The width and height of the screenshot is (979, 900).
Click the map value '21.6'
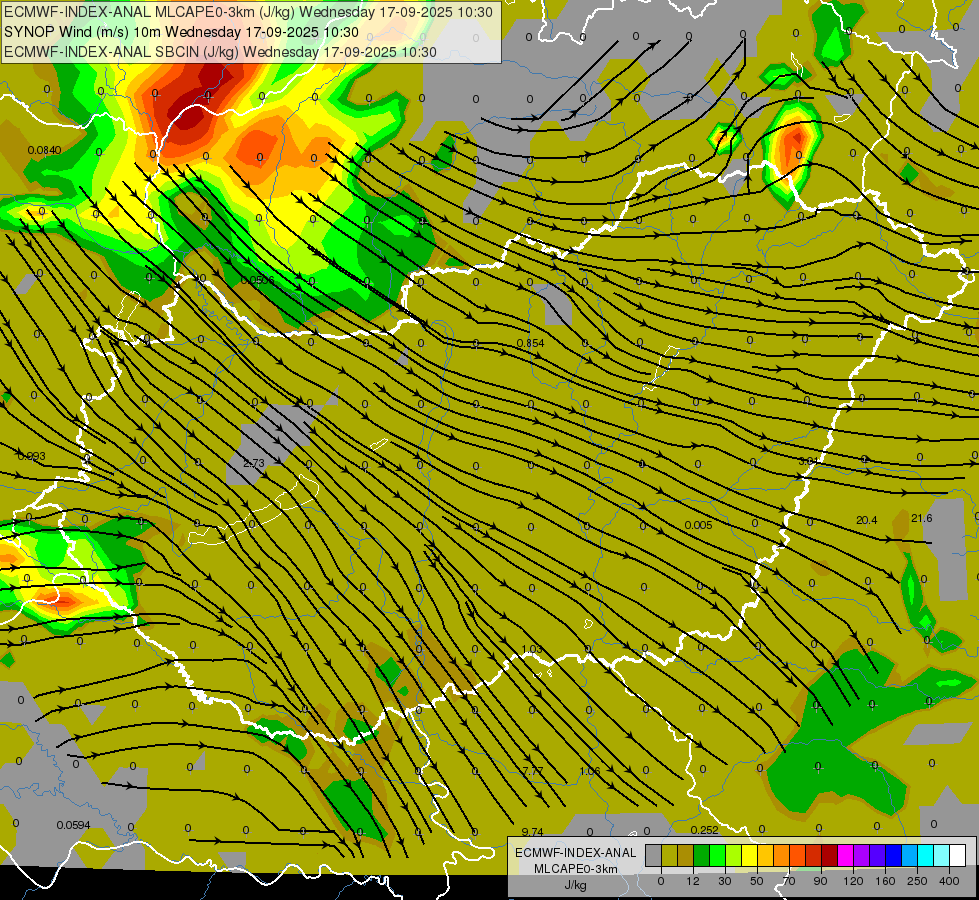(x=922, y=518)
